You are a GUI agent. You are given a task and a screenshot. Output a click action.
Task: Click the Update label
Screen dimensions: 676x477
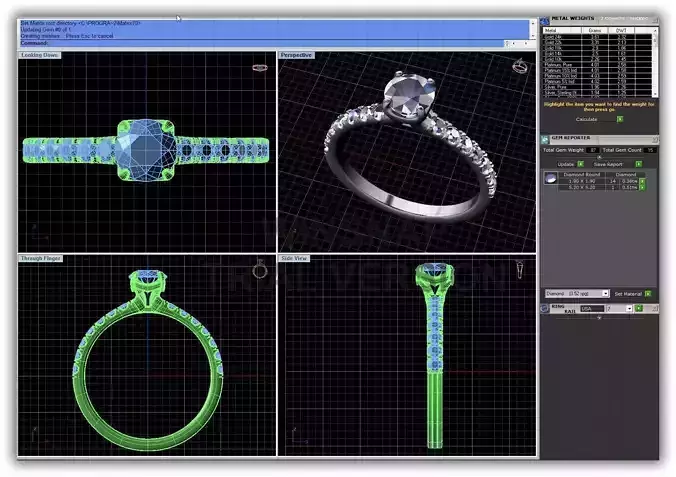[566, 164]
